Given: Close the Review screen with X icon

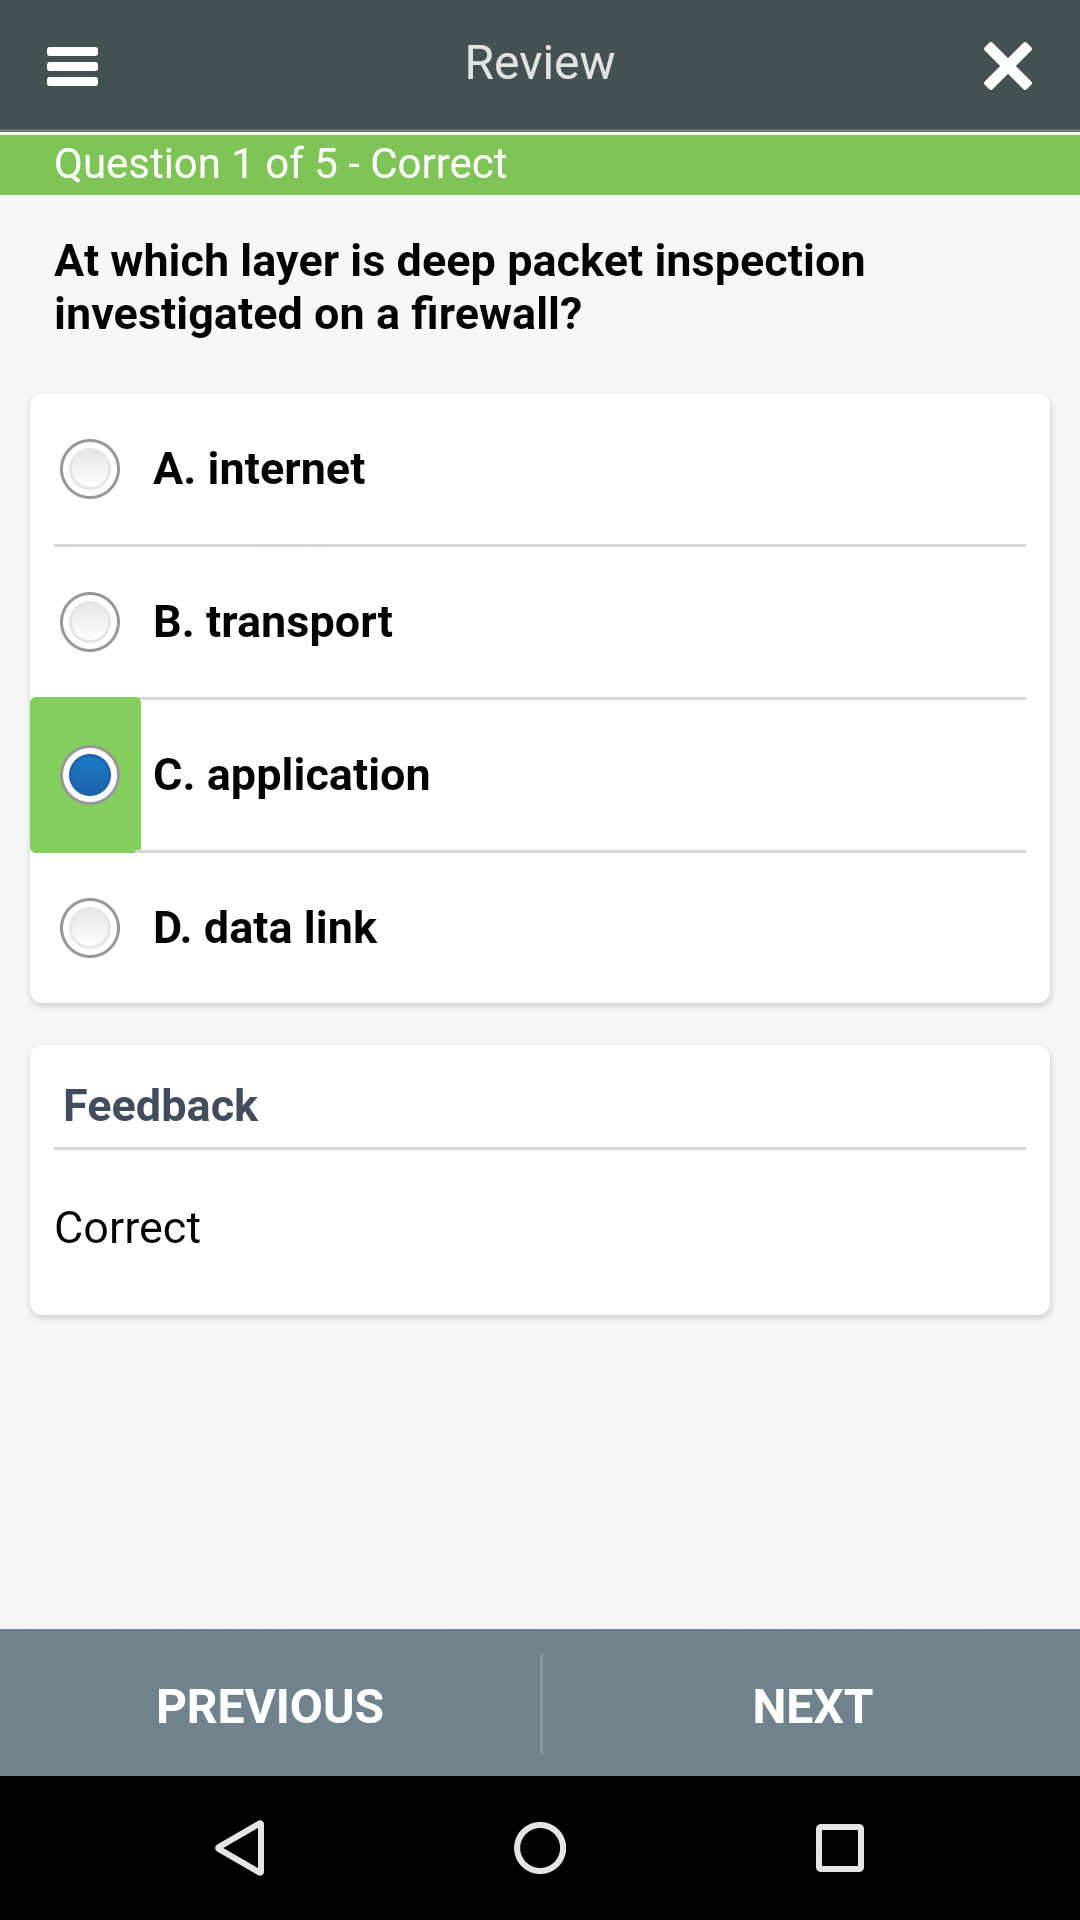Looking at the screenshot, I should [x=1007, y=66].
